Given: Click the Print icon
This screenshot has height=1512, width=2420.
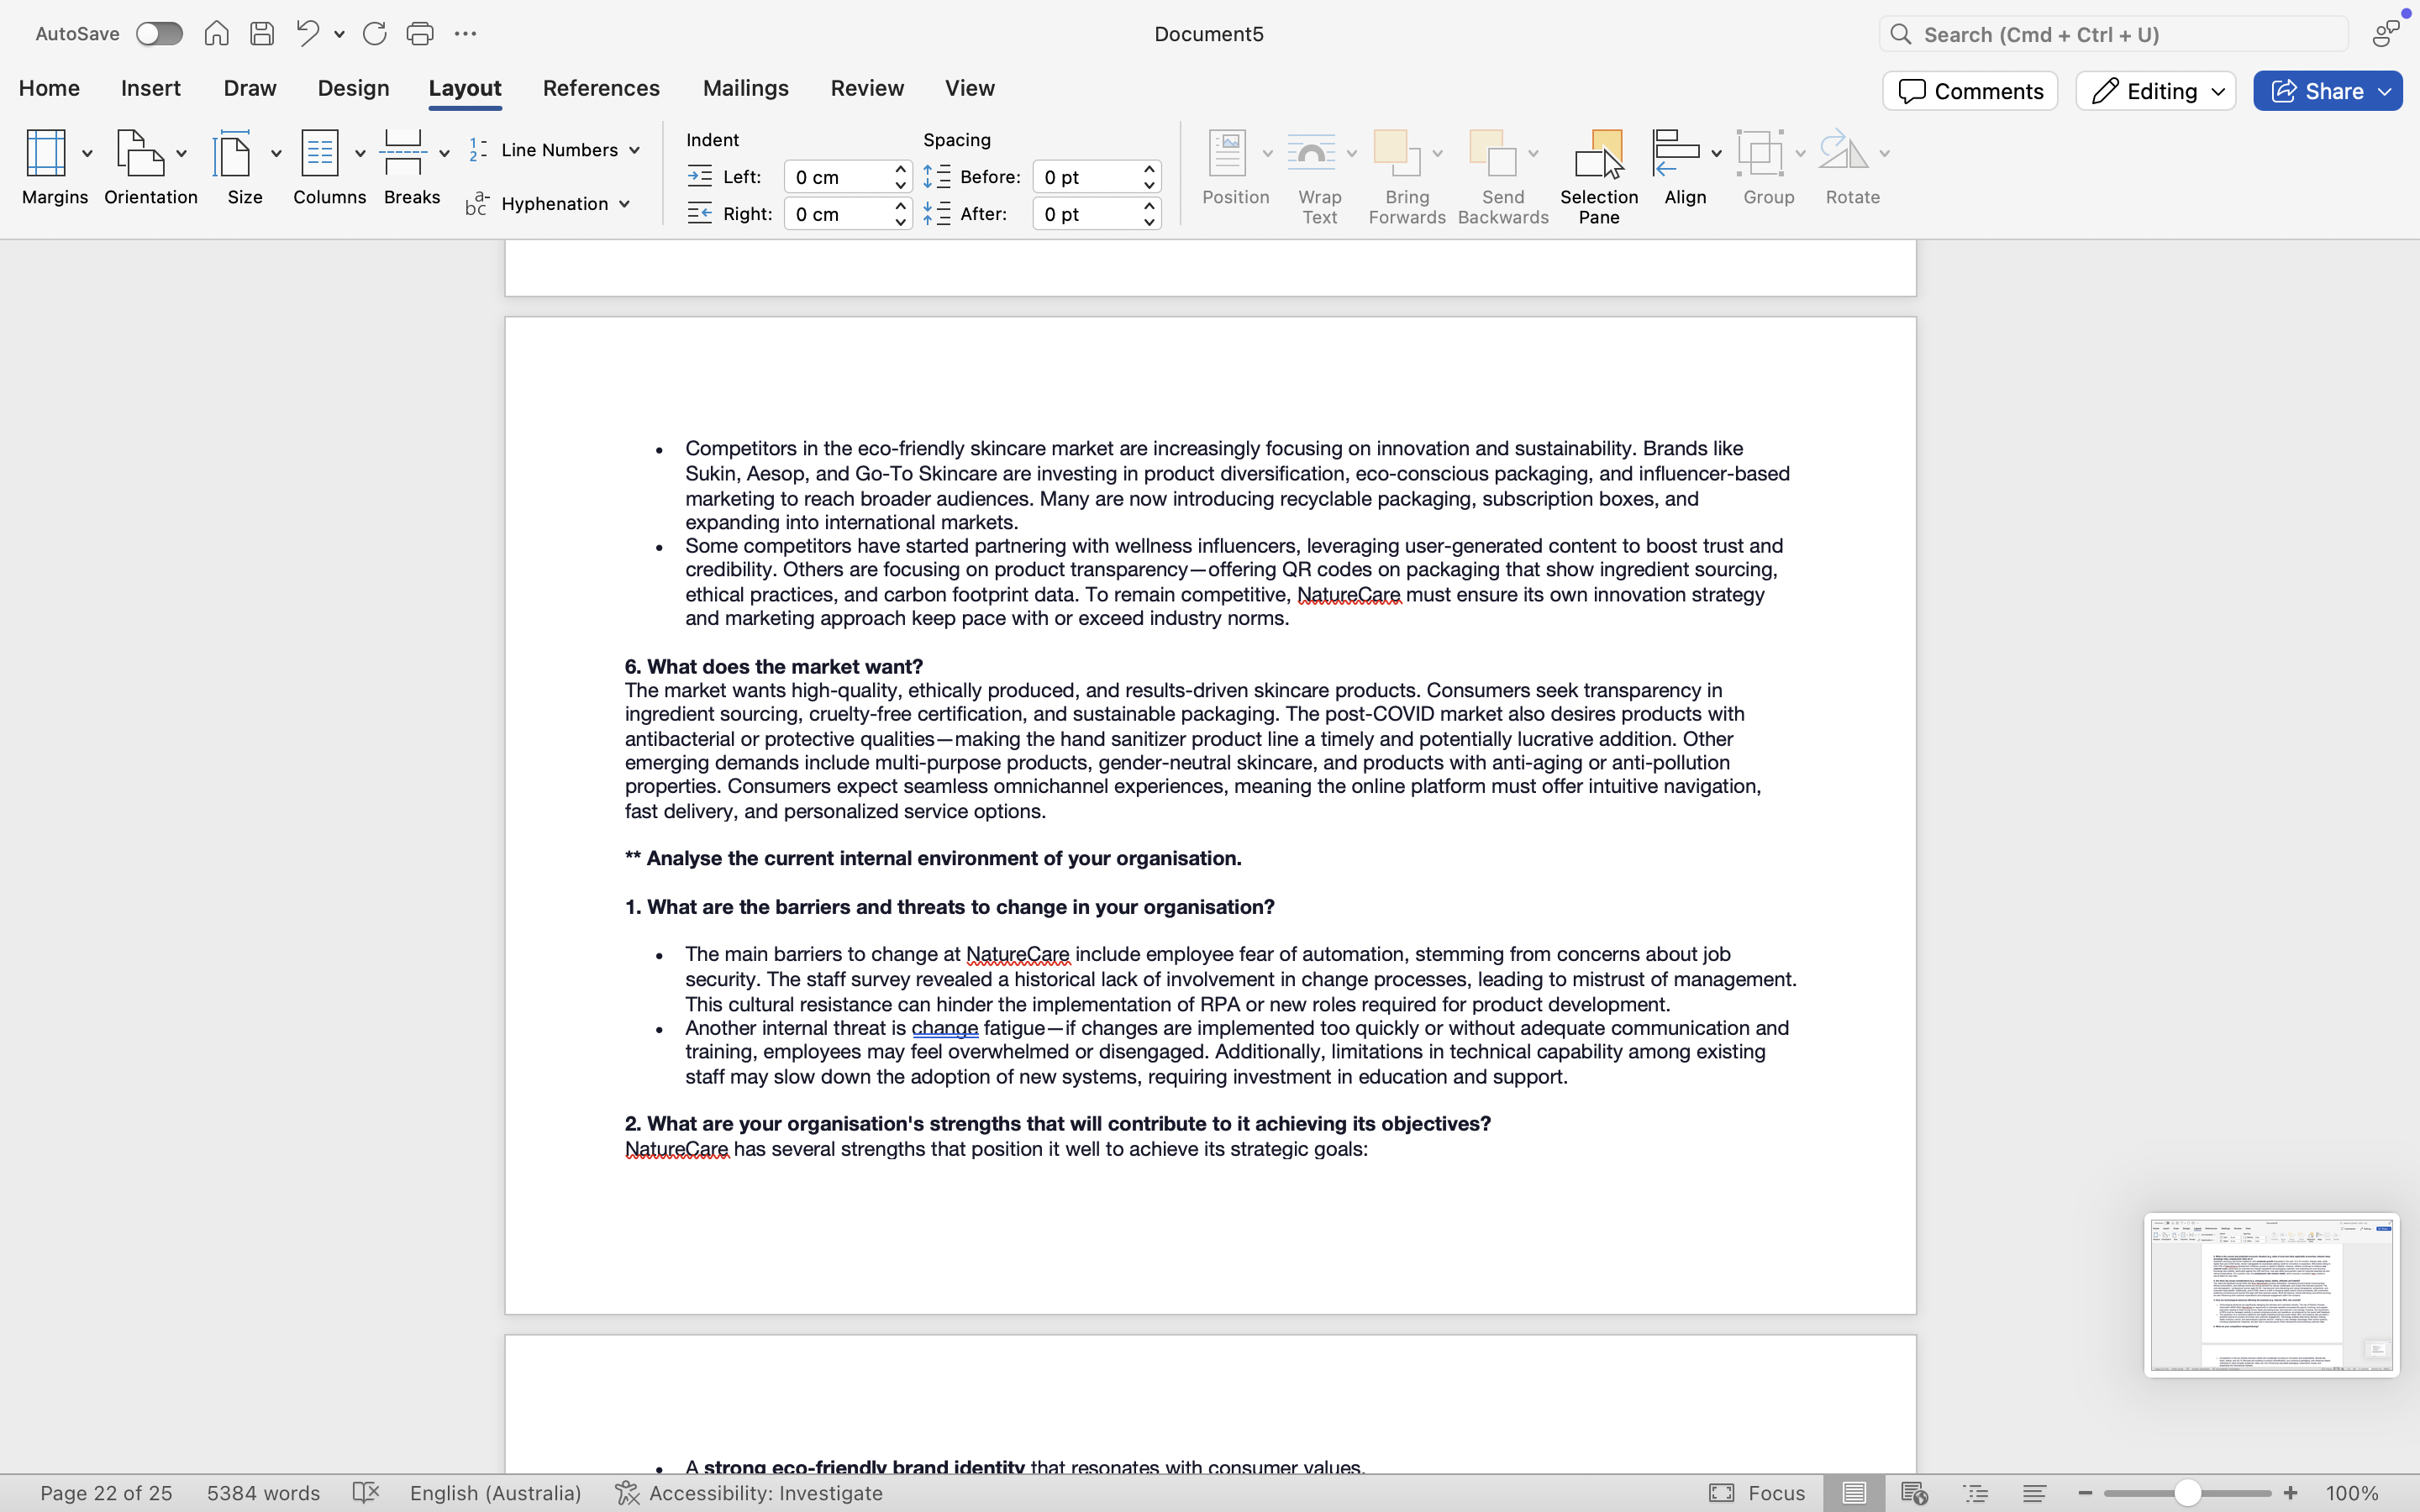Looking at the screenshot, I should tap(420, 34).
